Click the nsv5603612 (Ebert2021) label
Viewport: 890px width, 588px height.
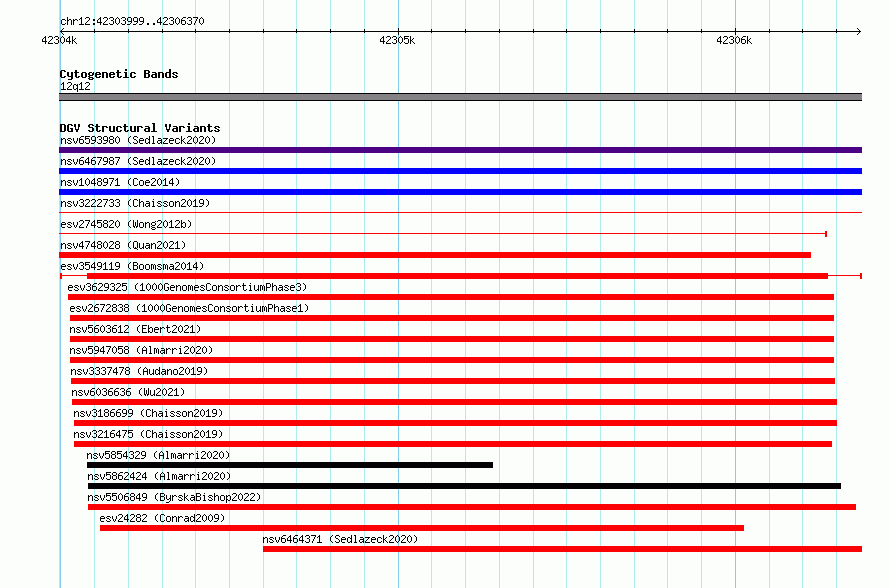[x=135, y=329]
